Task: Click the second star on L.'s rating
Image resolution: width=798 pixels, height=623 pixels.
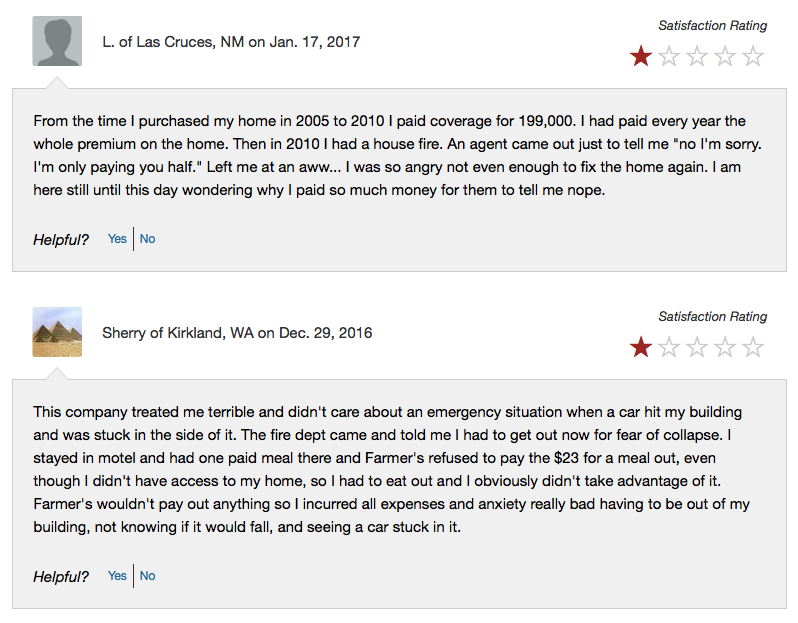Action: tap(669, 57)
